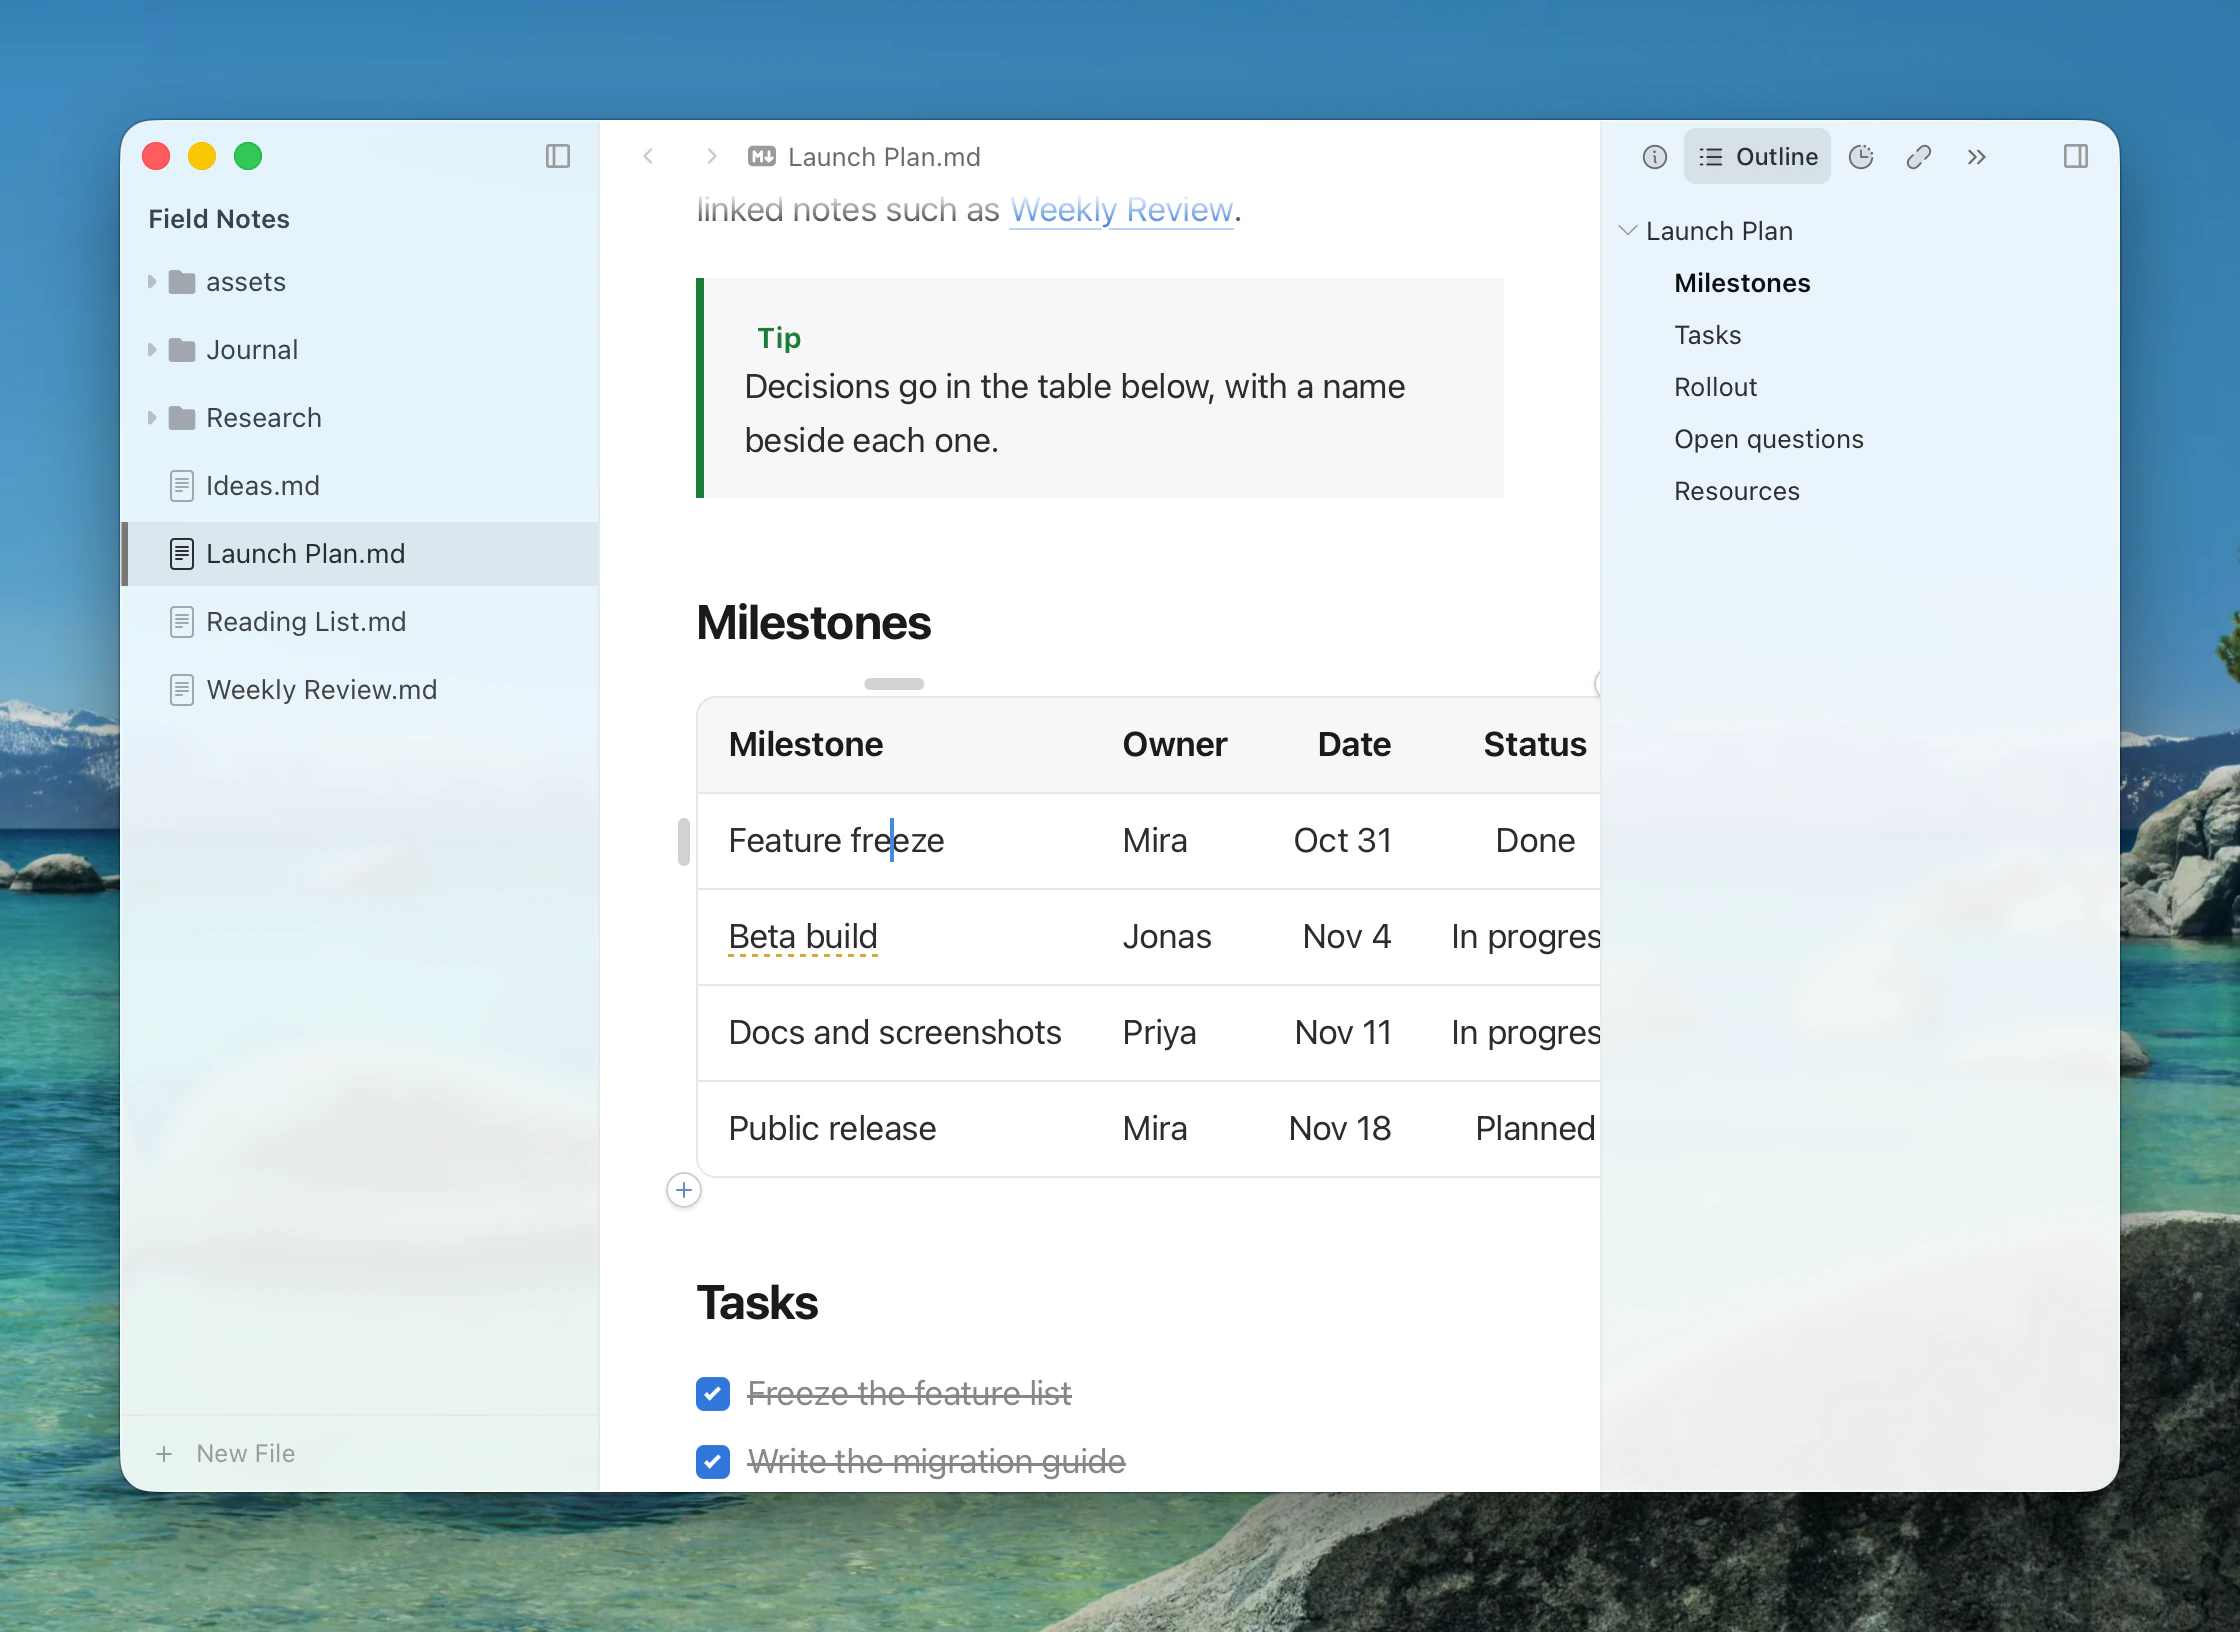Click the Beta build underlined text
Image resolution: width=2240 pixels, height=1632 pixels.
click(803, 937)
